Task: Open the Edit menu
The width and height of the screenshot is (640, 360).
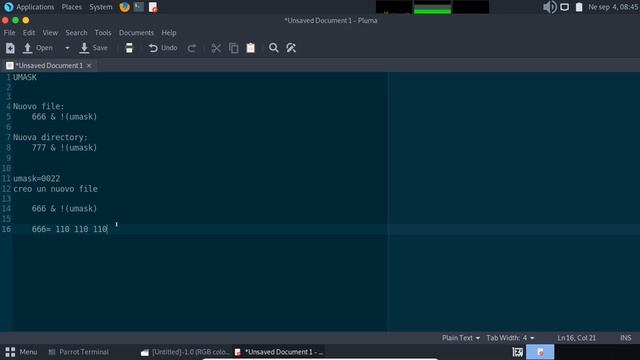Action: coord(29,33)
